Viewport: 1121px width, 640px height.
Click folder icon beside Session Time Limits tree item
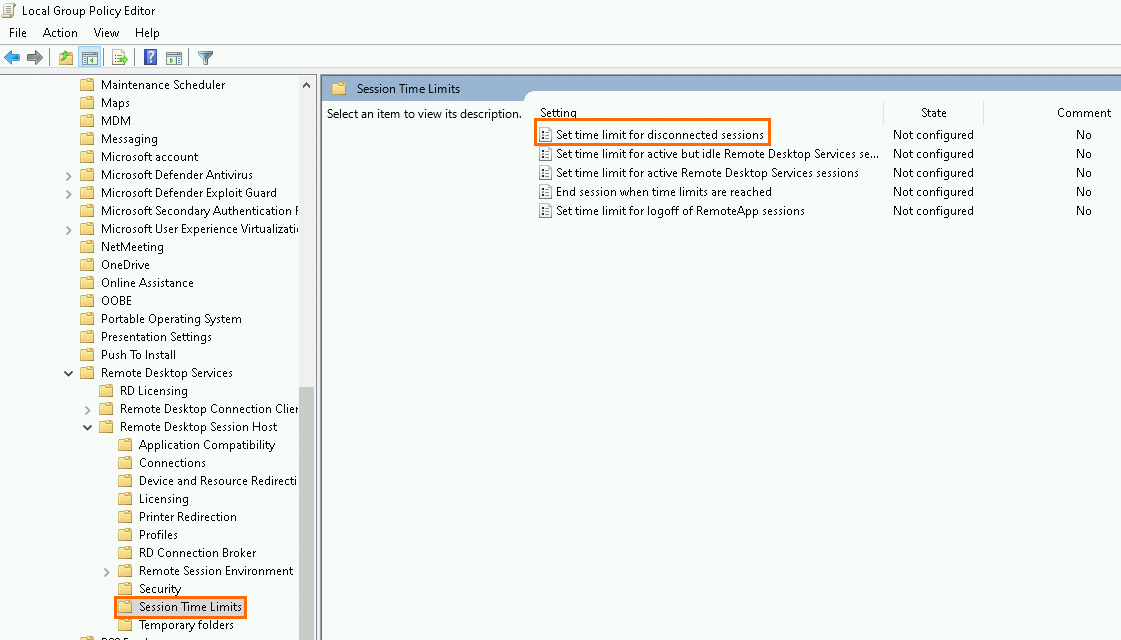(125, 606)
